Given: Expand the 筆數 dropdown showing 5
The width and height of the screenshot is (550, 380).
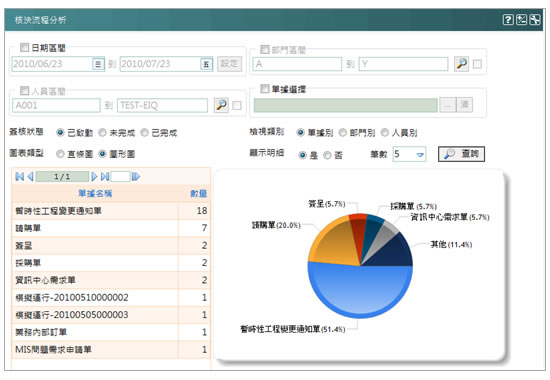Looking at the screenshot, I should click(420, 155).
